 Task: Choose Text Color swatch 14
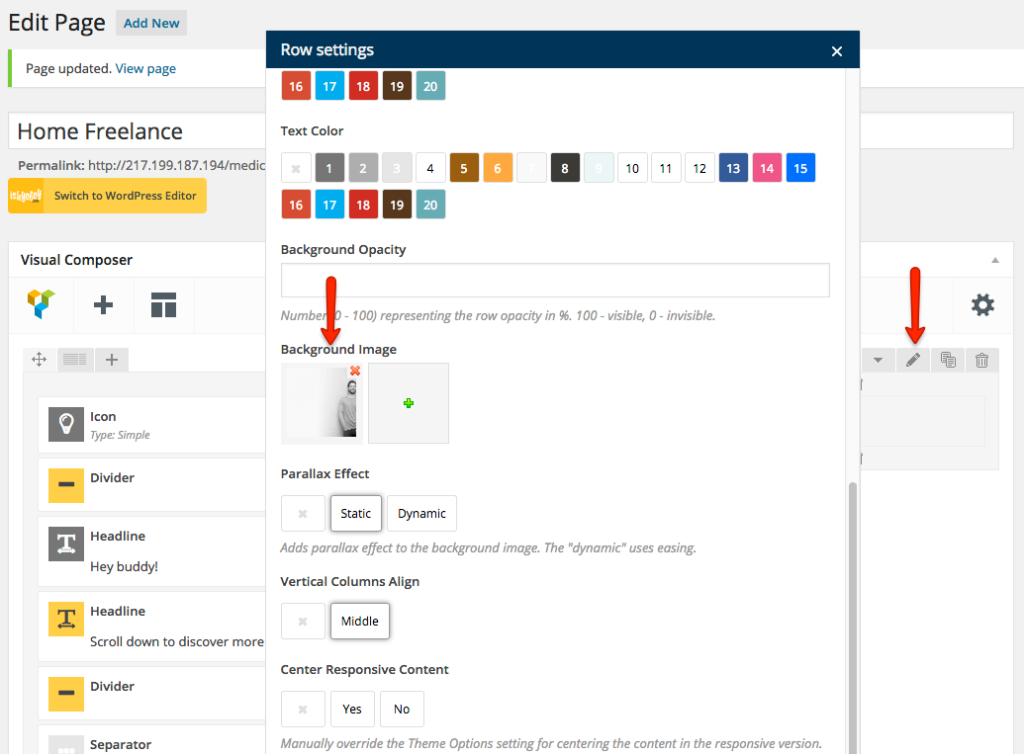(x=767, y=168)
